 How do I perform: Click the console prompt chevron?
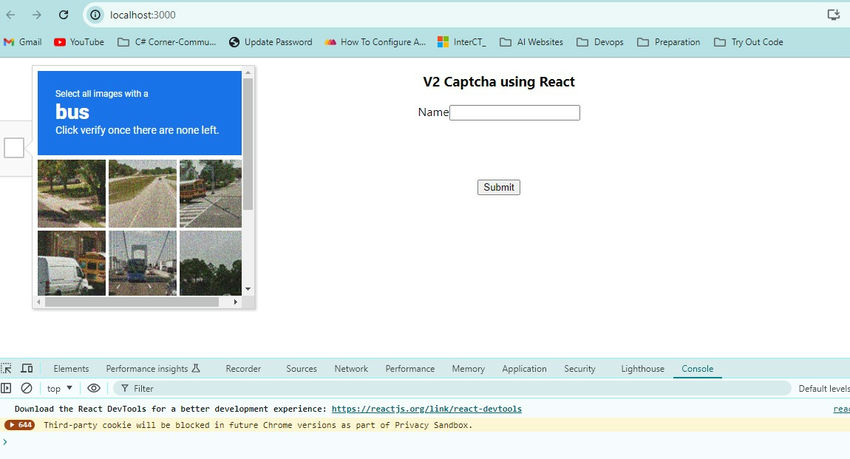(x=5, y=442)
